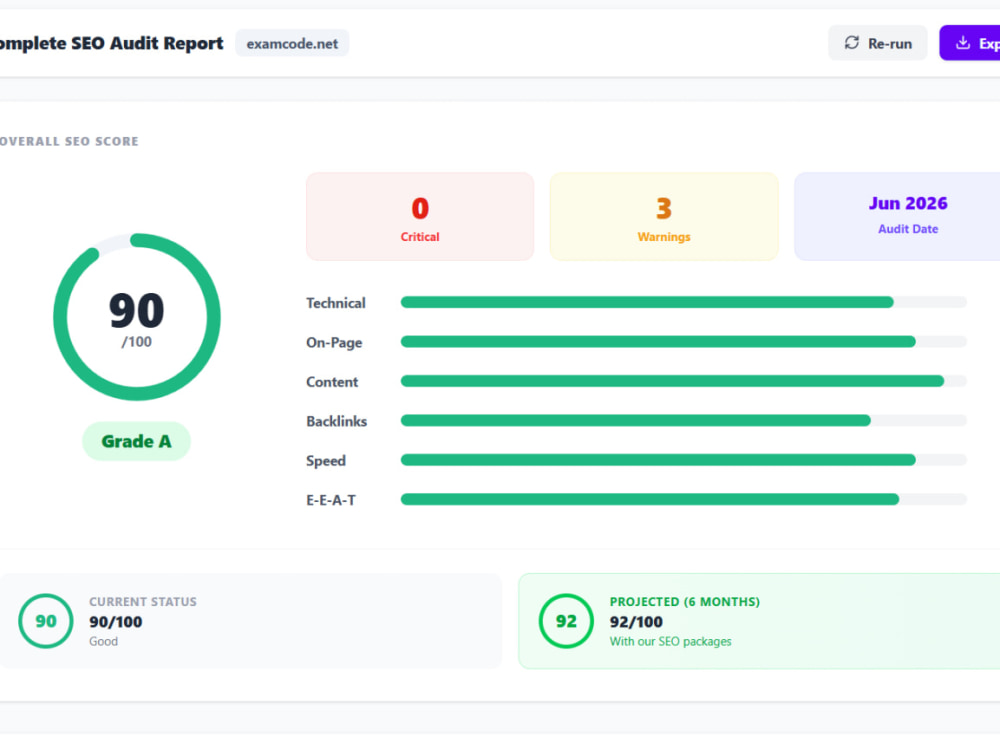Click the E-E-A-T score bar

(684, 499)
